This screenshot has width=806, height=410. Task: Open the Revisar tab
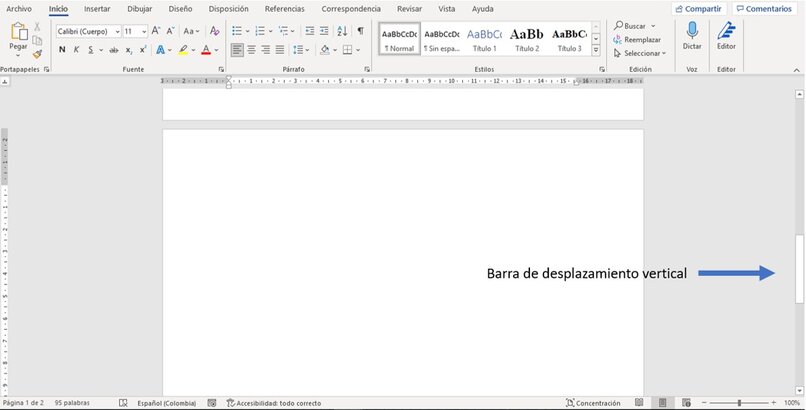point(409,9)
